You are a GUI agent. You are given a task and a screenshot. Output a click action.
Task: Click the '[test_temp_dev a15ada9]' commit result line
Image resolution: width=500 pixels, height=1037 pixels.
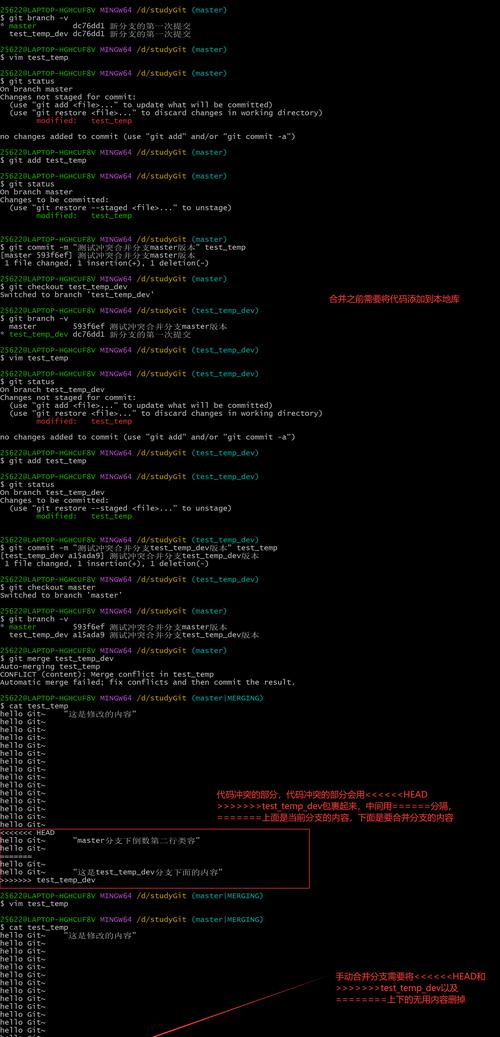coord(129,556)
